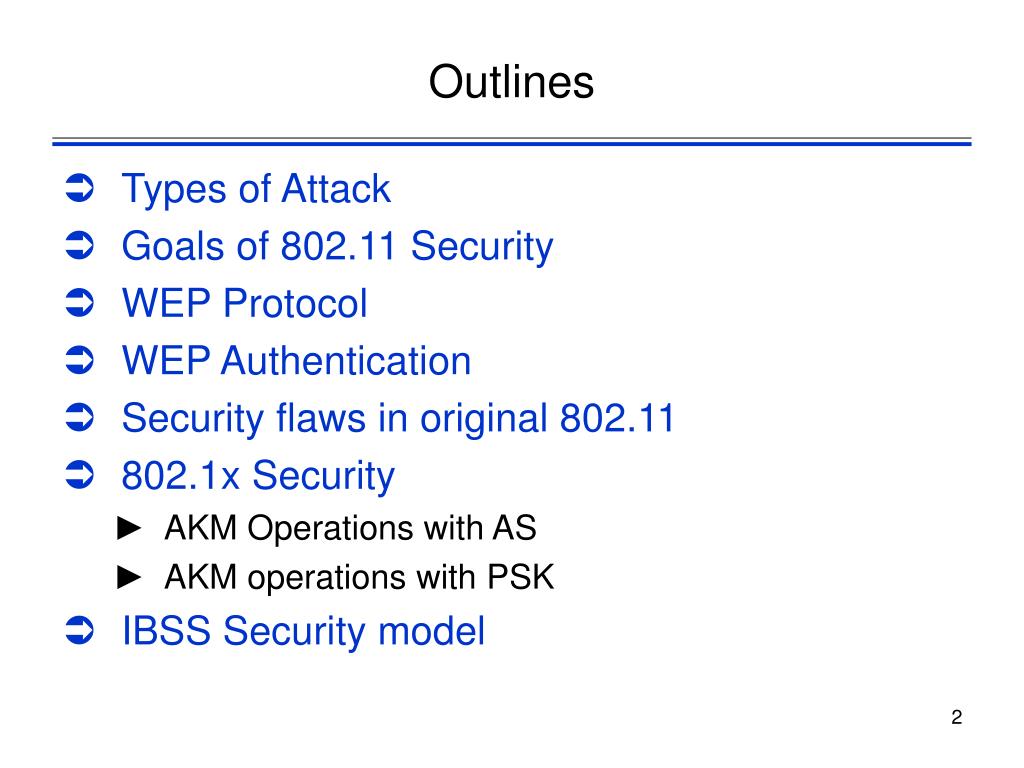Viewport: 1024px width, 768px height.
Task: Click the slide number 2
Action: point(957,718)
